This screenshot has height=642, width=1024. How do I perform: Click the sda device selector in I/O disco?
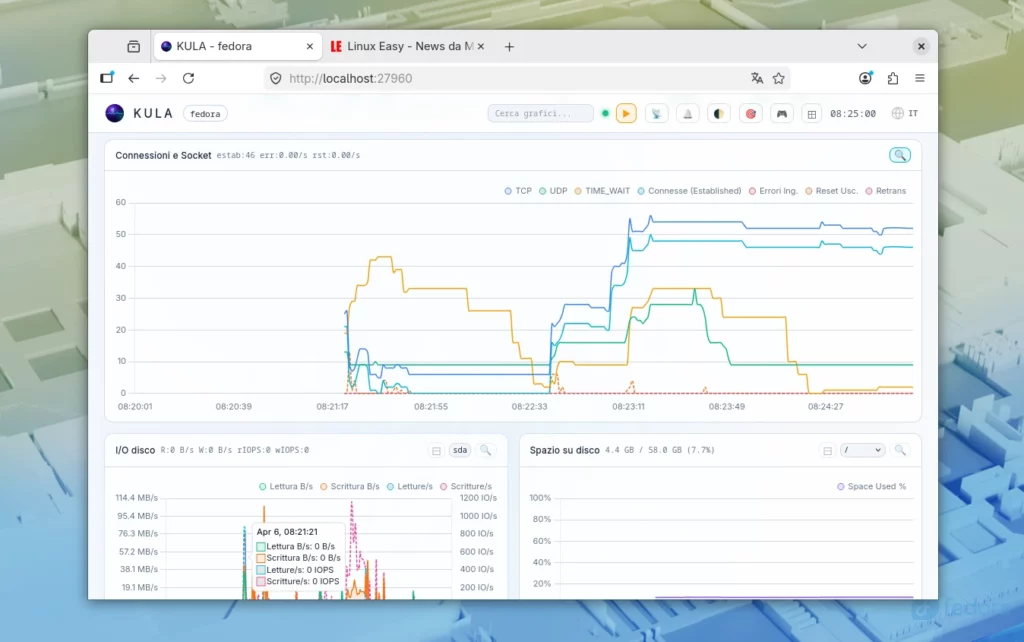coord(459,451)
